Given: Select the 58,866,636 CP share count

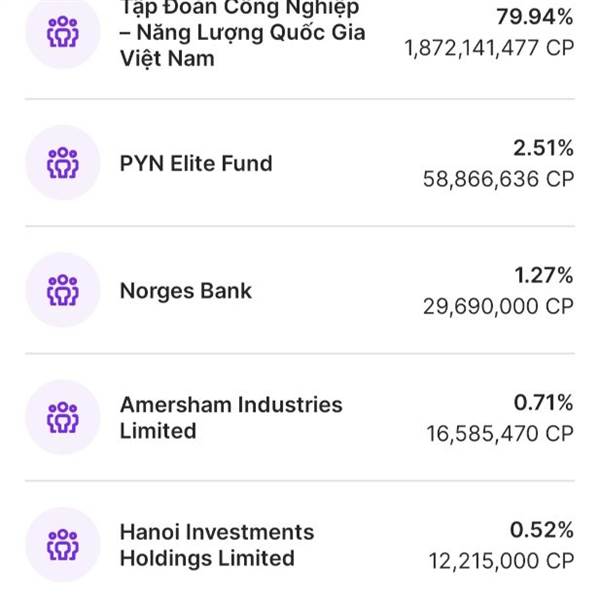Looking at the screenshot, I should click(x=498, y=179).
